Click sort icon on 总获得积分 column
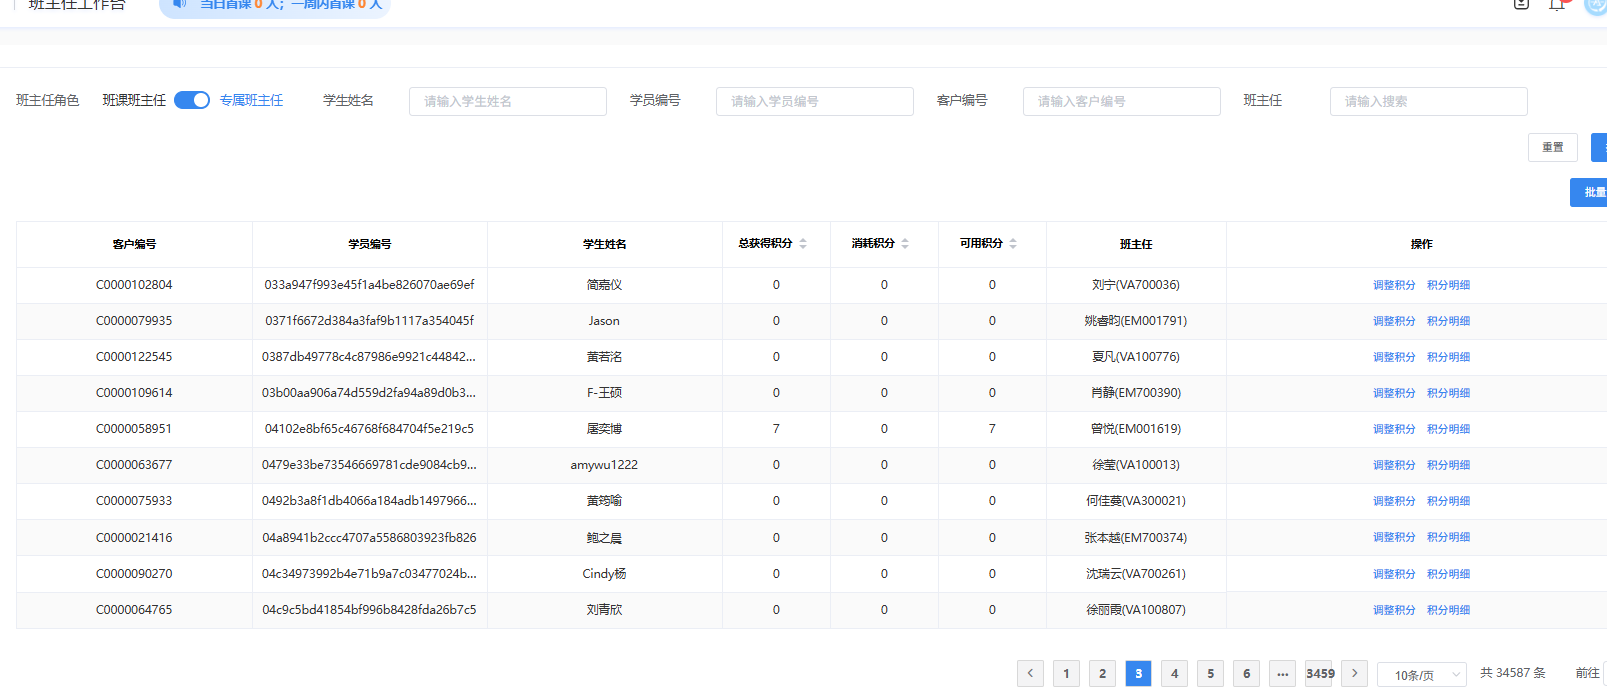This screenshot has height=690, width=1607. pyautogui.click(x=803, y=244)
